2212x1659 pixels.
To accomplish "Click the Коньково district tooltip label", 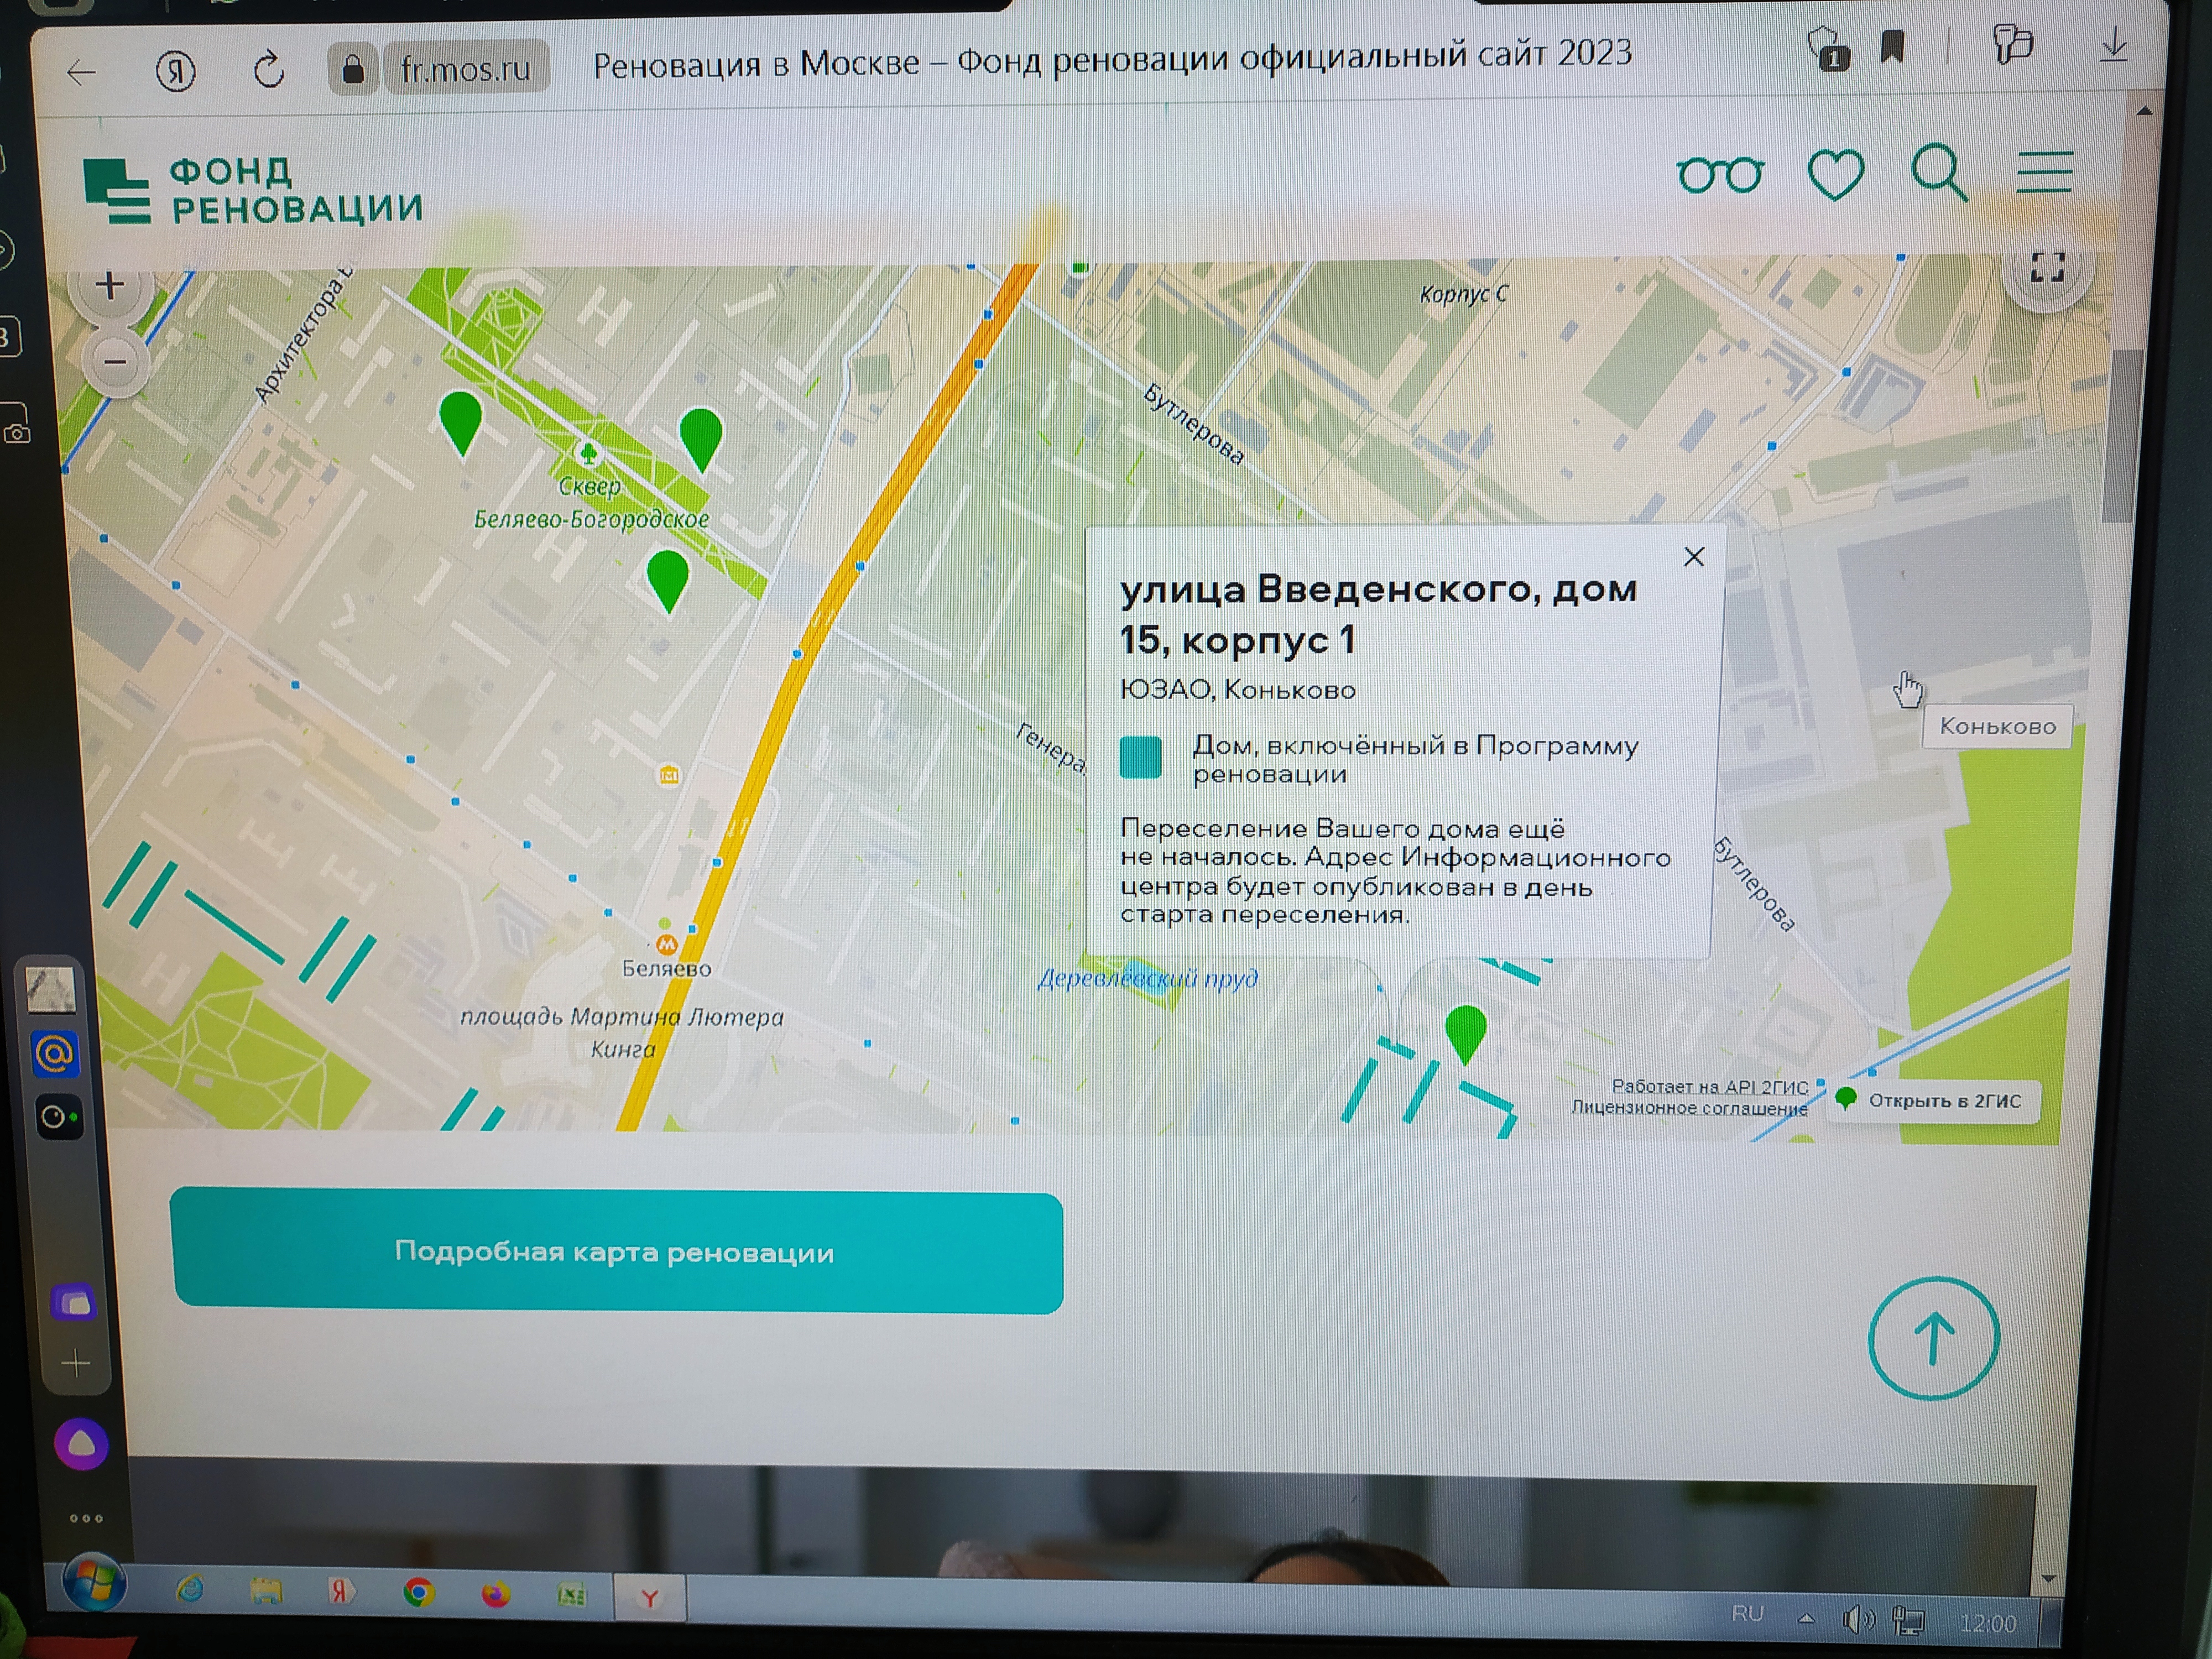I will coord(1997,726).
